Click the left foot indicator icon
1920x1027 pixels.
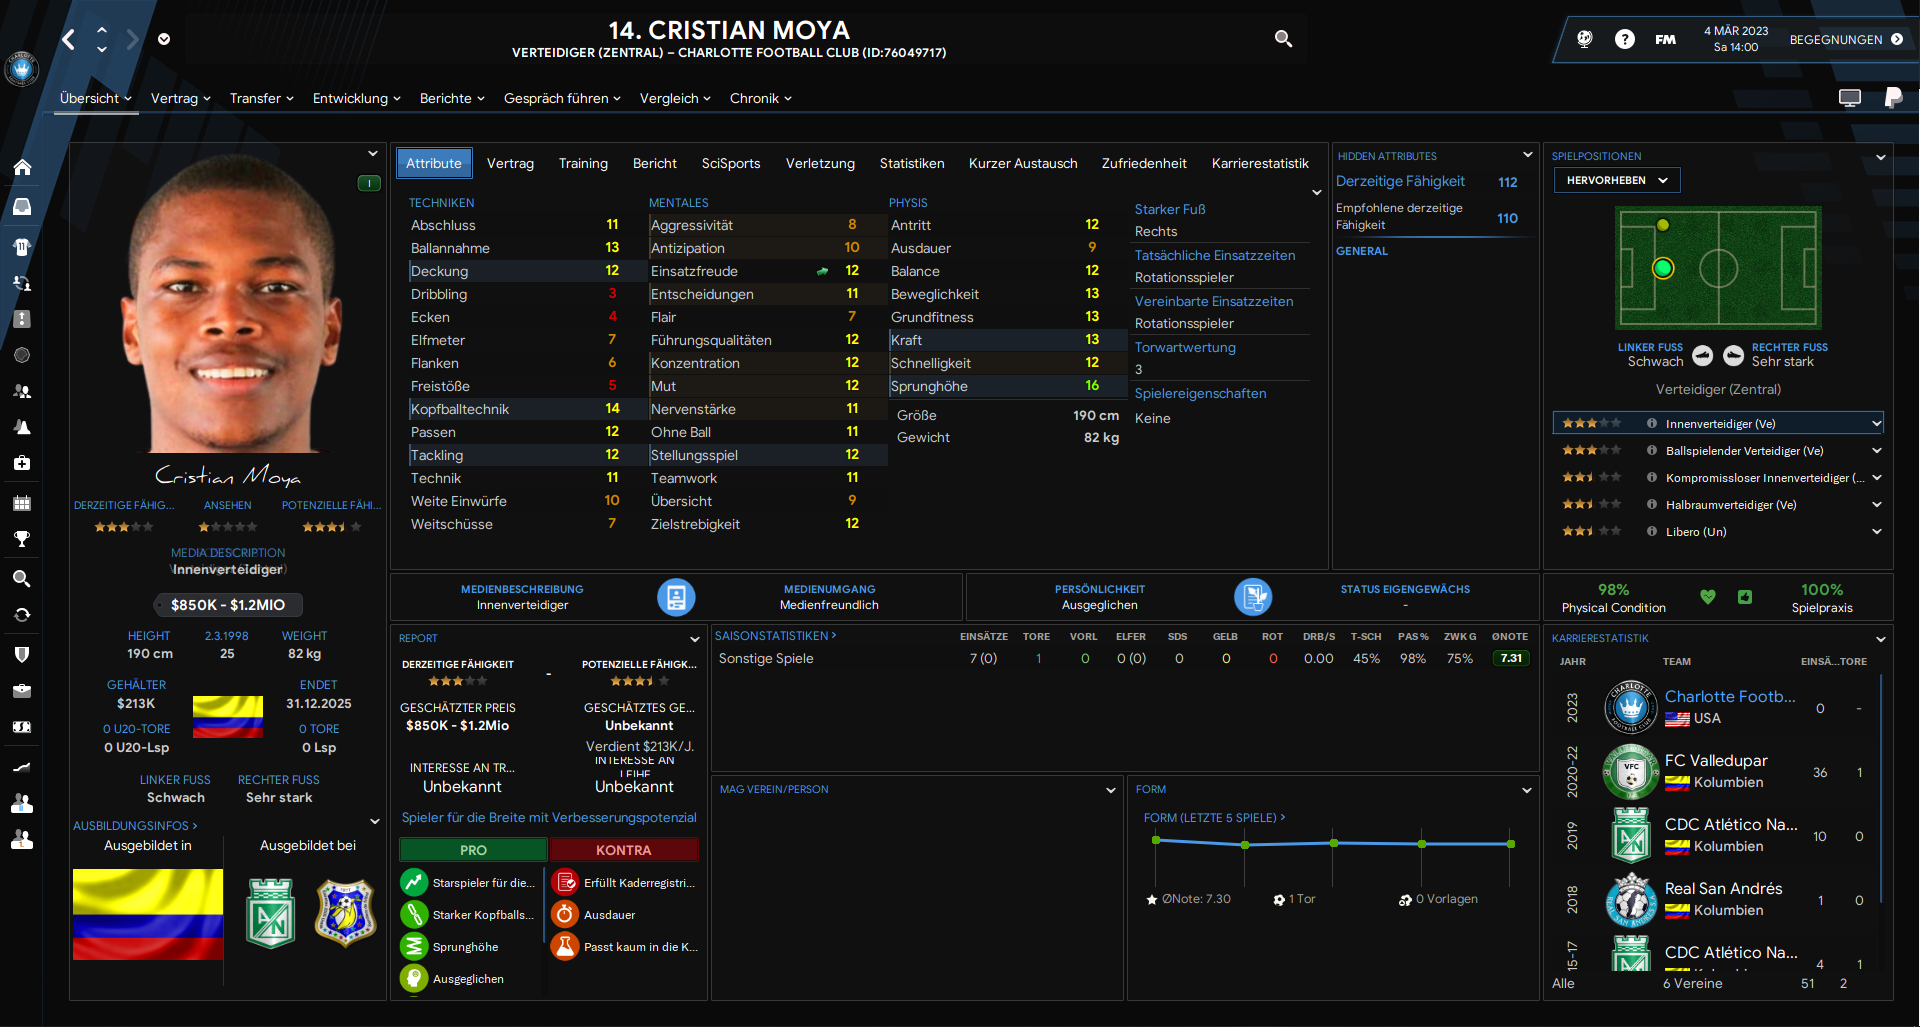point(1703,356)
